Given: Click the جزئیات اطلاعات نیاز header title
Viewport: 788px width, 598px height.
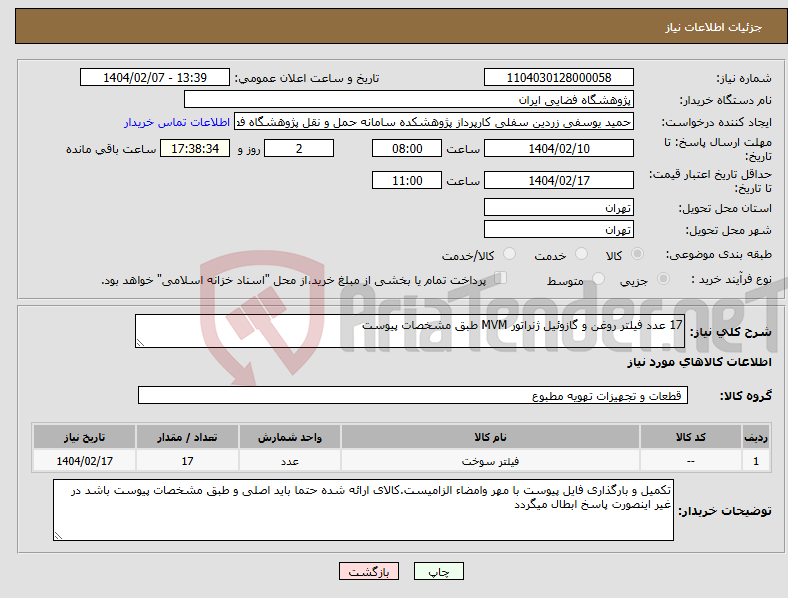Looking at the screenshot, I should pos(713,27).
